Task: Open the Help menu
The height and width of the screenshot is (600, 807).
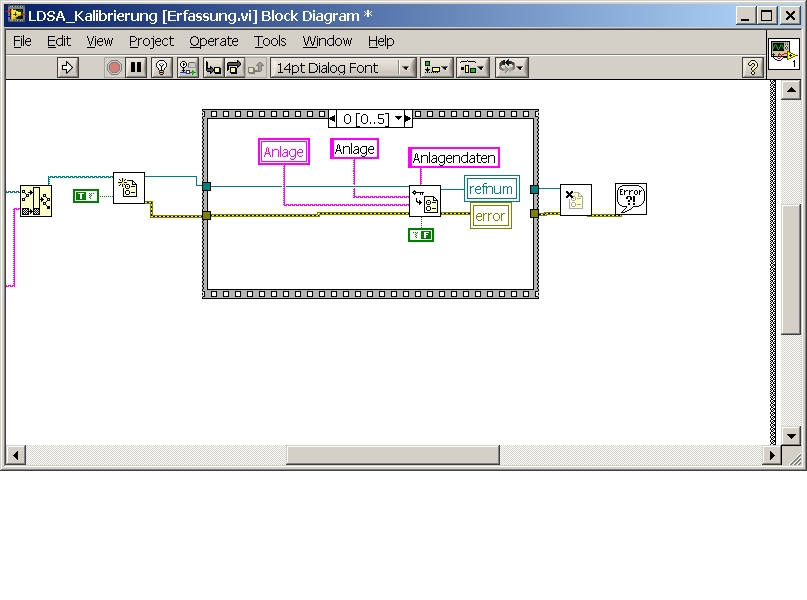Action: 381,41
